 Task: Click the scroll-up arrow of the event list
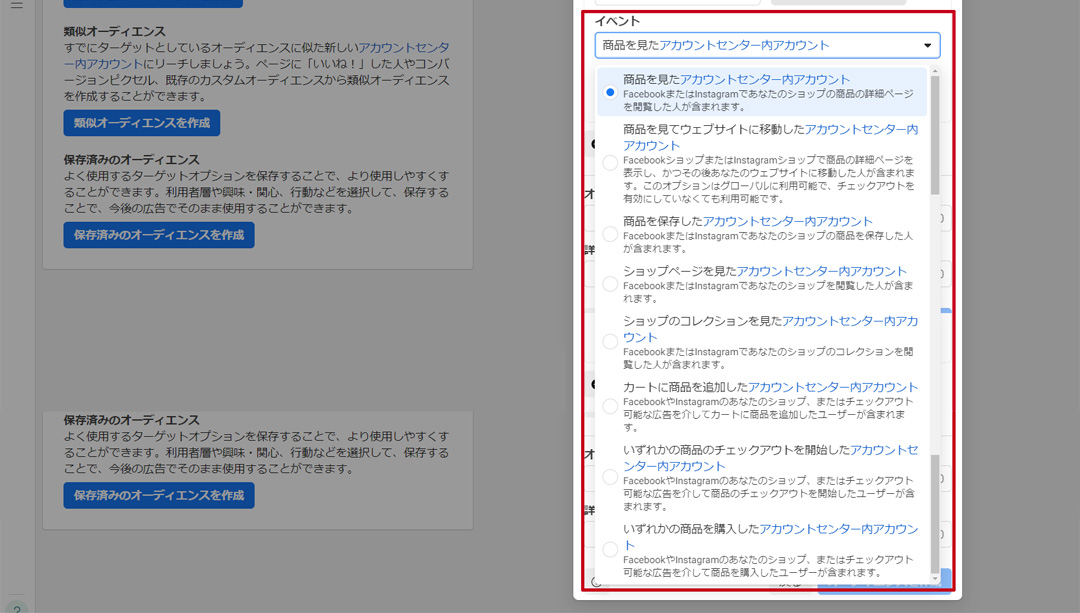[x=935, y=71]
